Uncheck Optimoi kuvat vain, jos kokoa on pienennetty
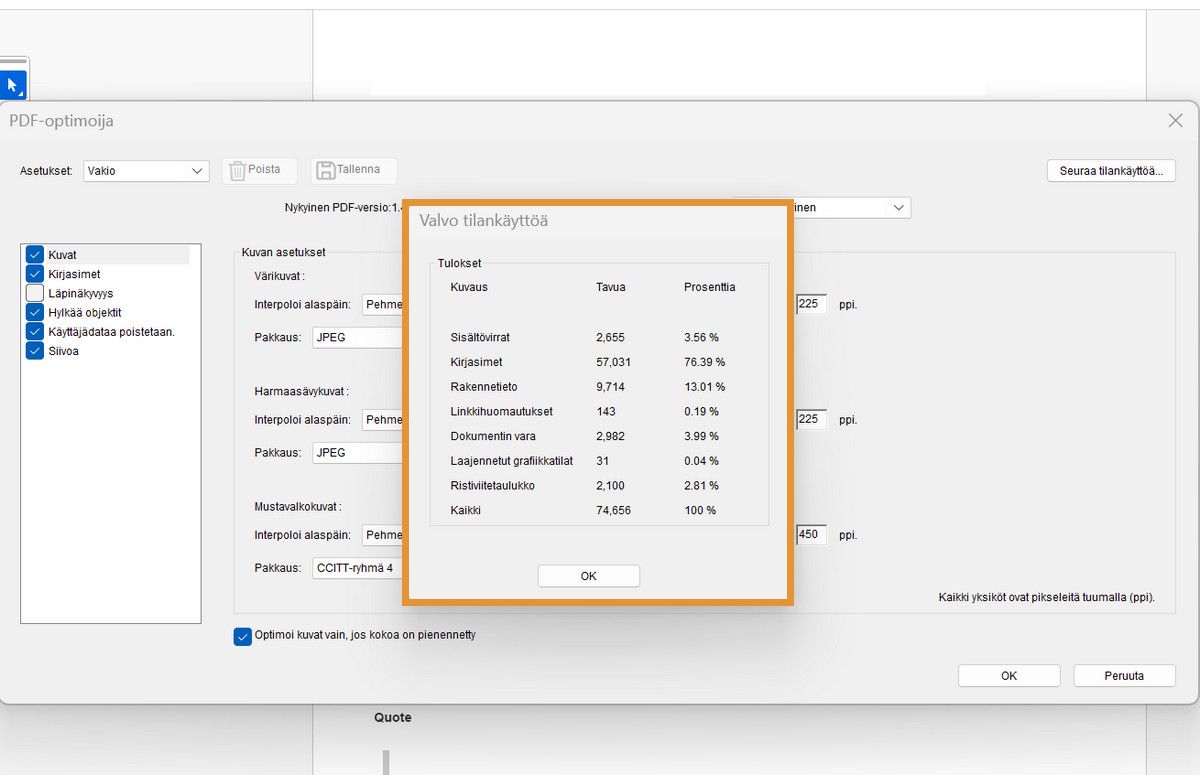This screenshot has width=1200, height=775. point(242,636)
